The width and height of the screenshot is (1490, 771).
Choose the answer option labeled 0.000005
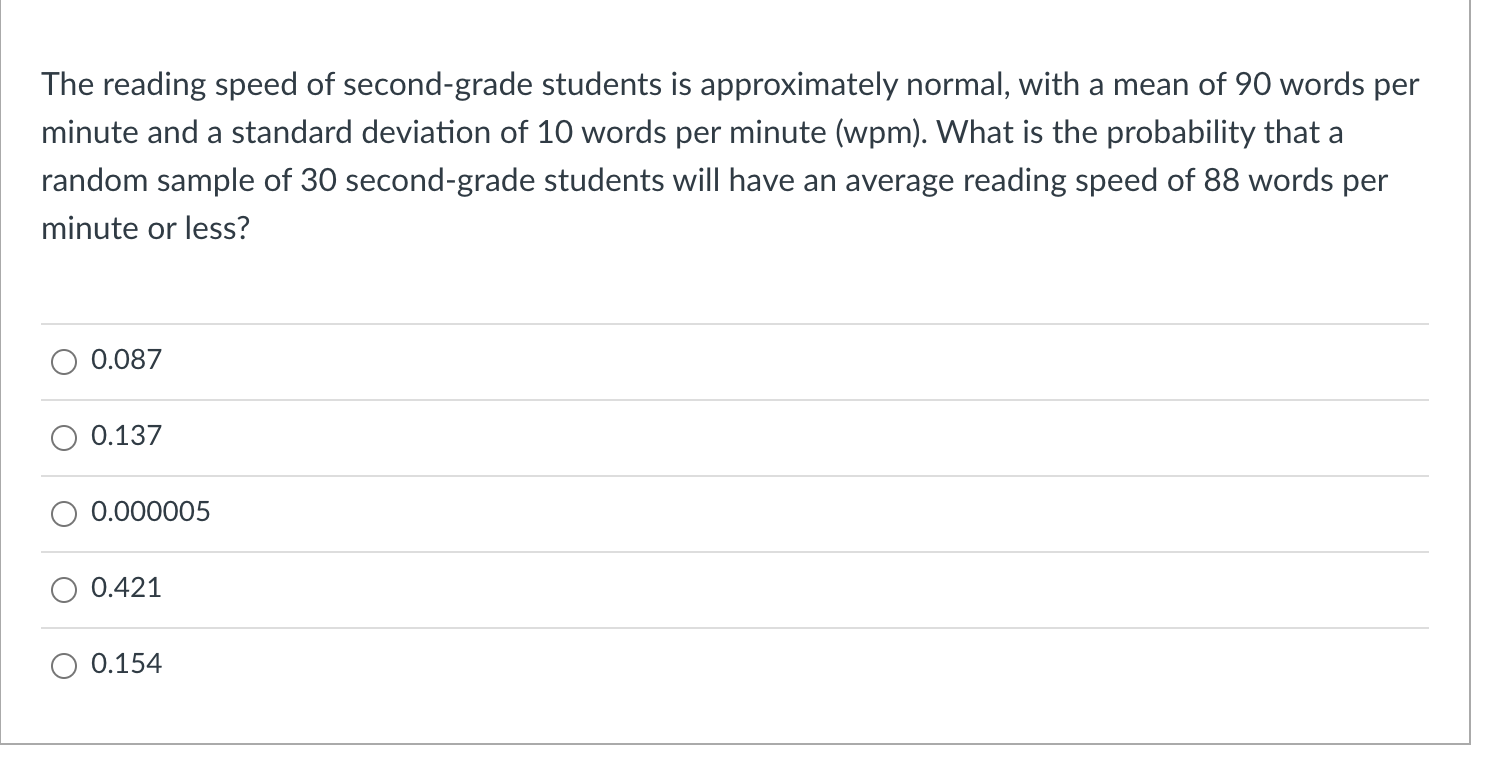(149, 512)
